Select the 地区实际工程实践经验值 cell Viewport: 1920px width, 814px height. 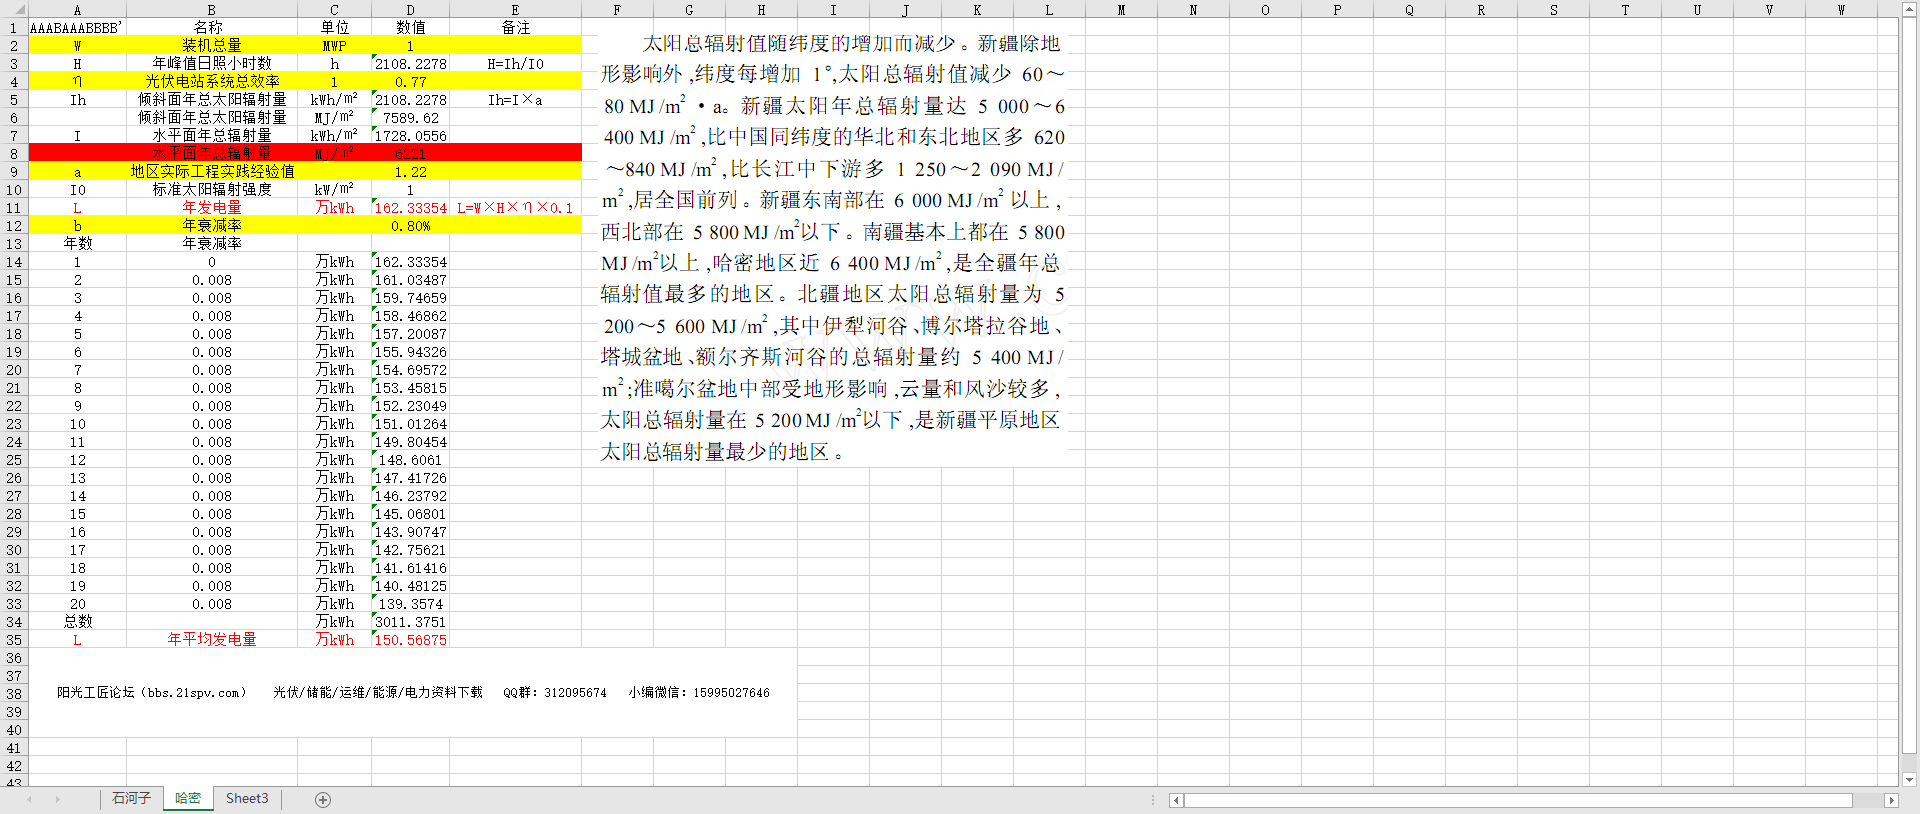[x=211, y=172]
